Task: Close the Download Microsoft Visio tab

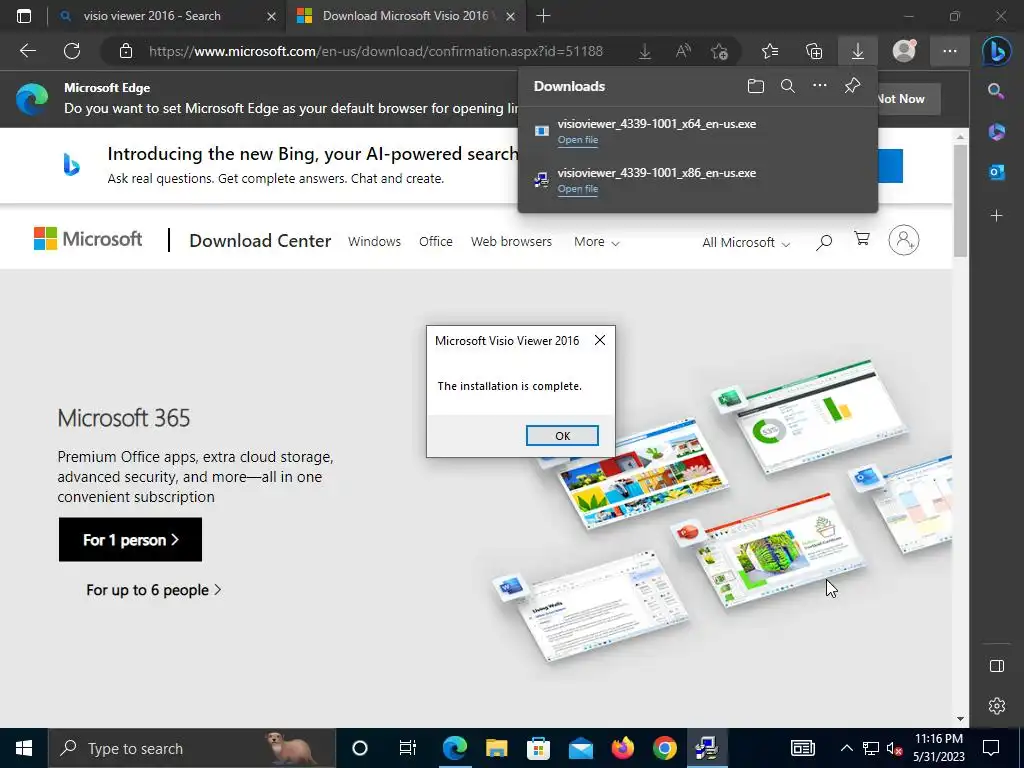Action: pos(511,16)
